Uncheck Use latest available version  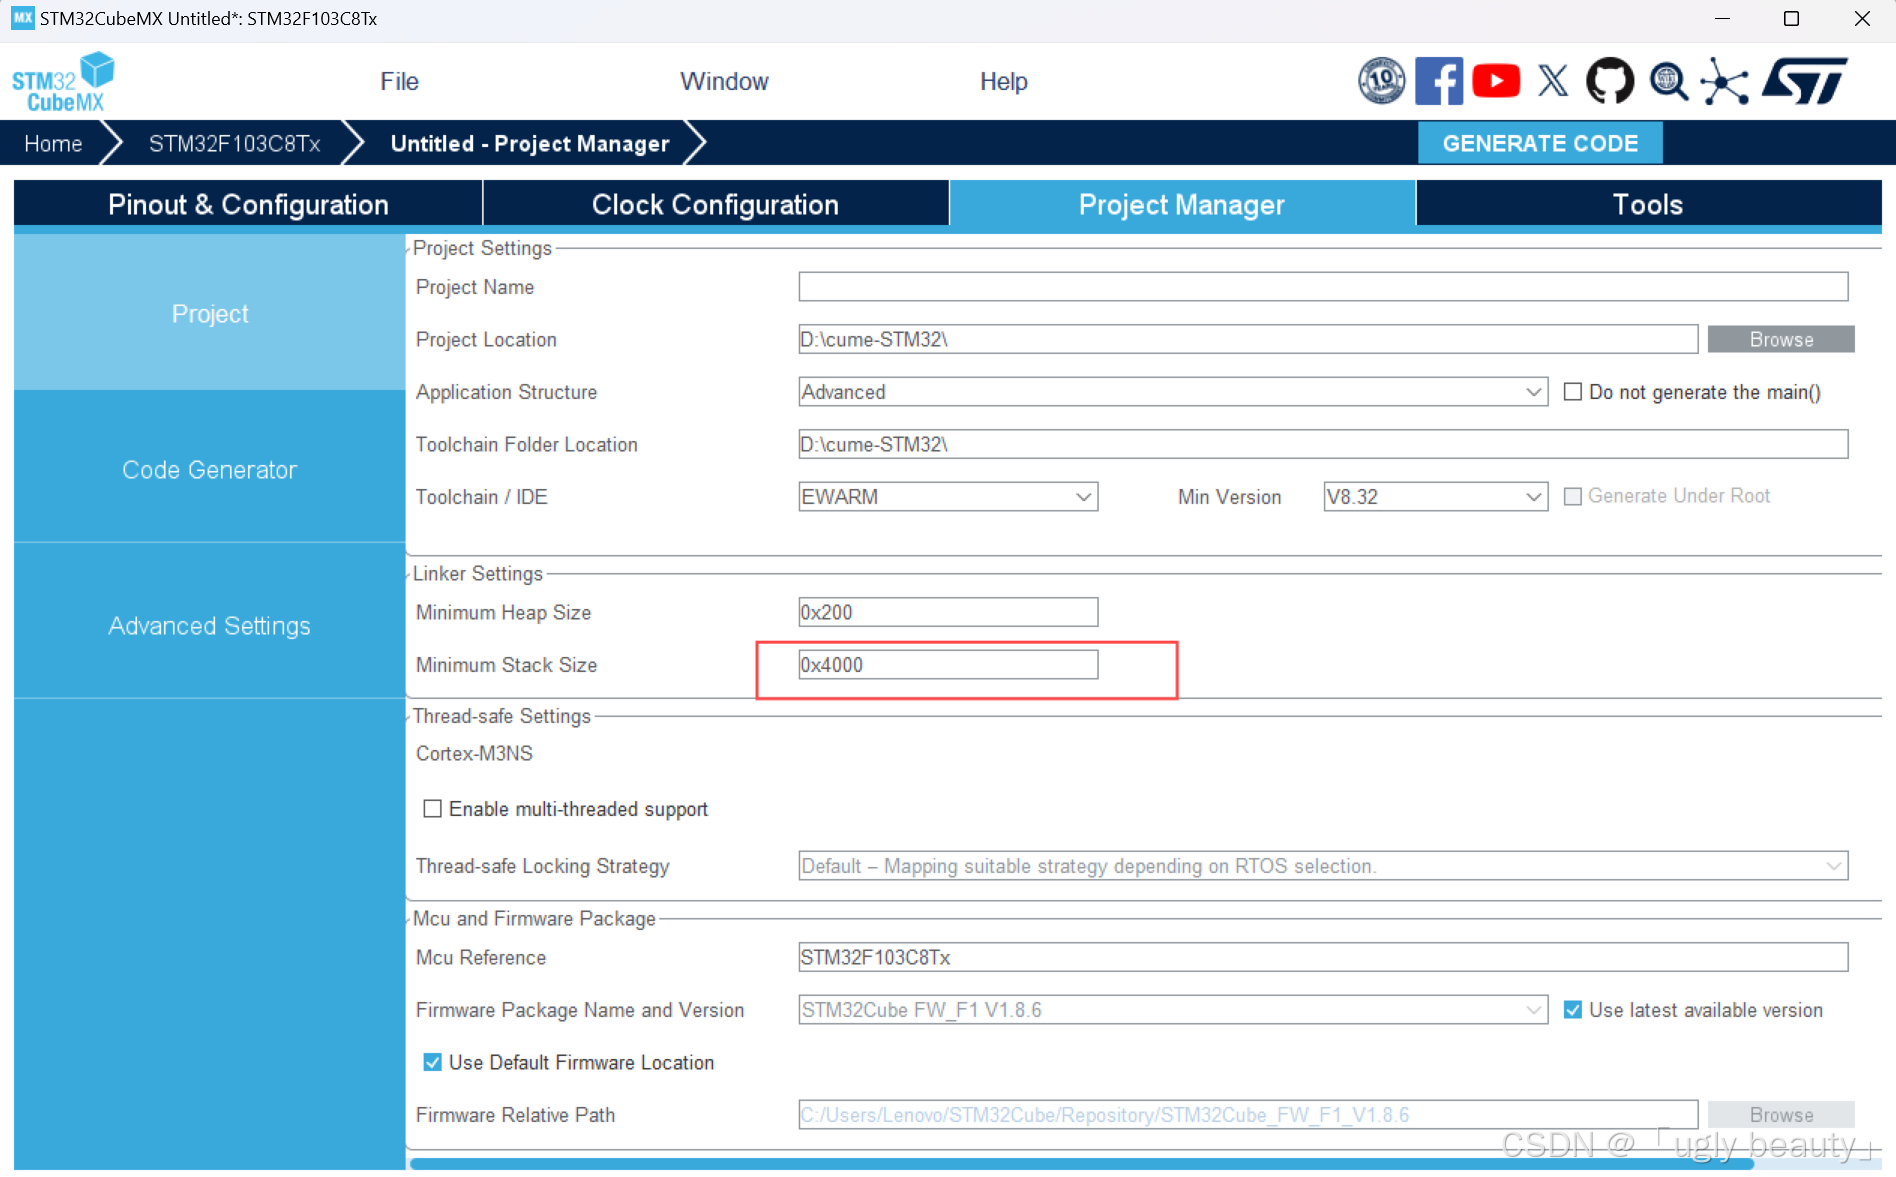[1573, 1010]
